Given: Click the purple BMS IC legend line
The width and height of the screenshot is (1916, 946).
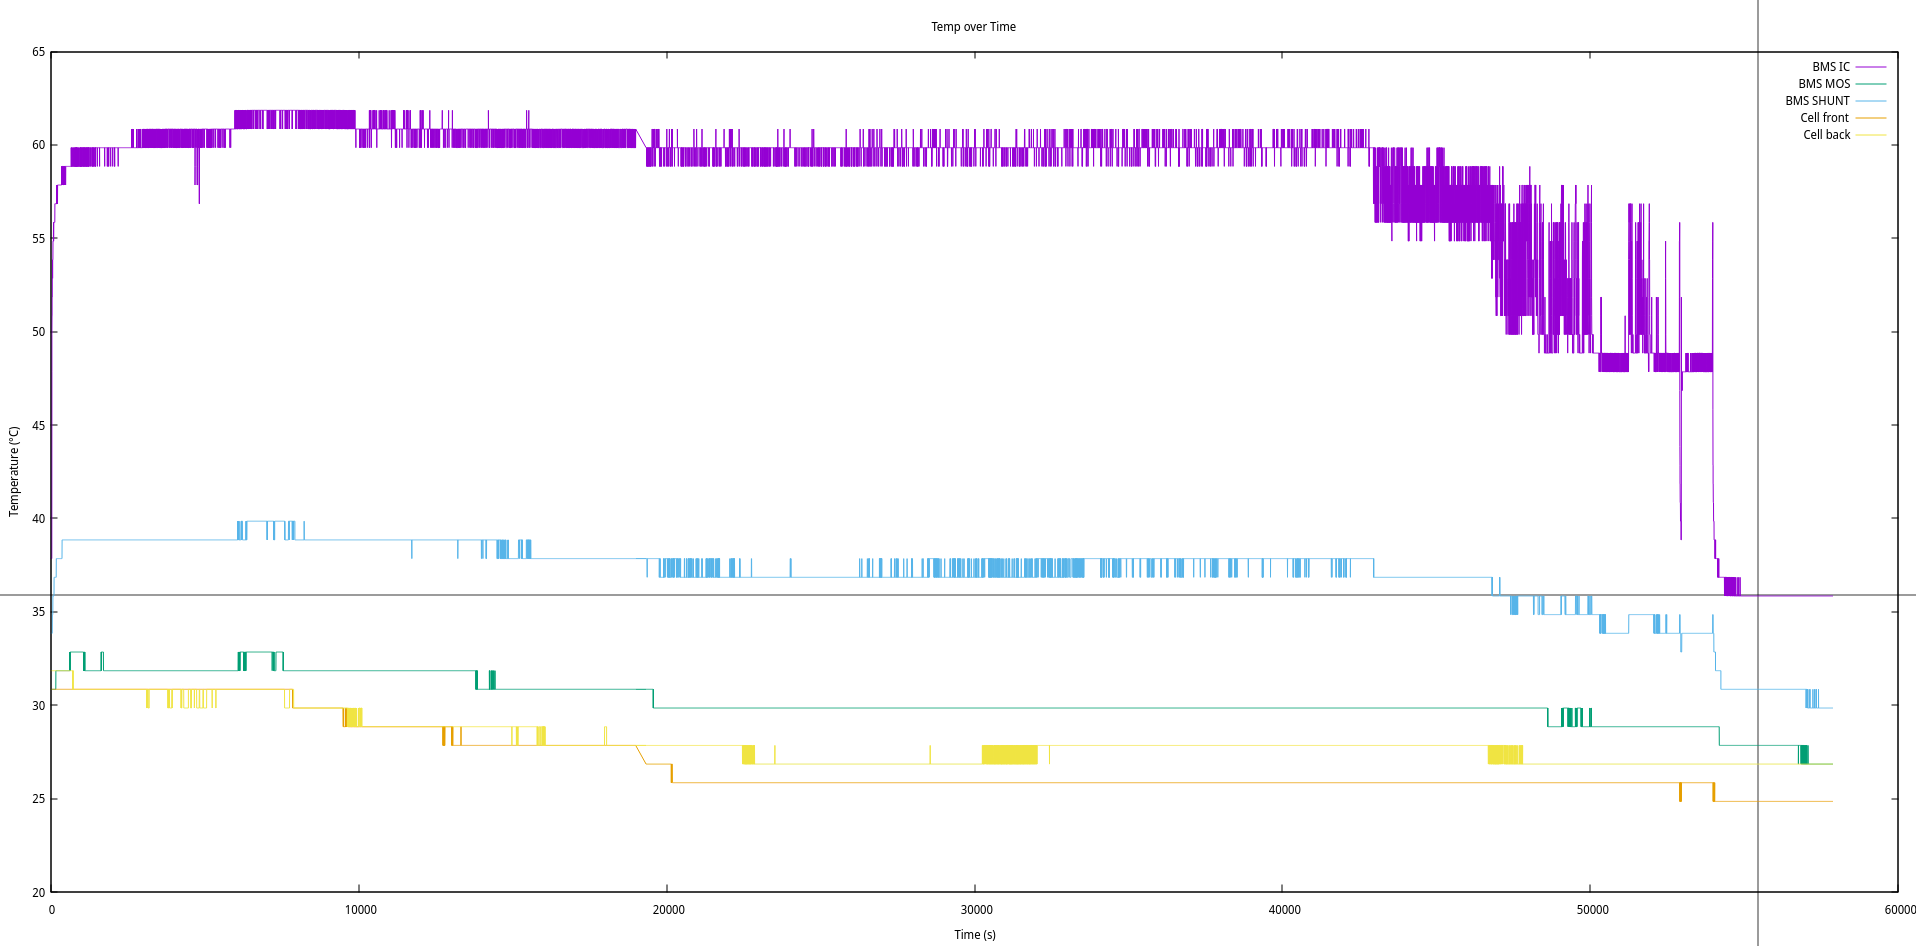Looking at the screenshot, I should coord(1871,67).
